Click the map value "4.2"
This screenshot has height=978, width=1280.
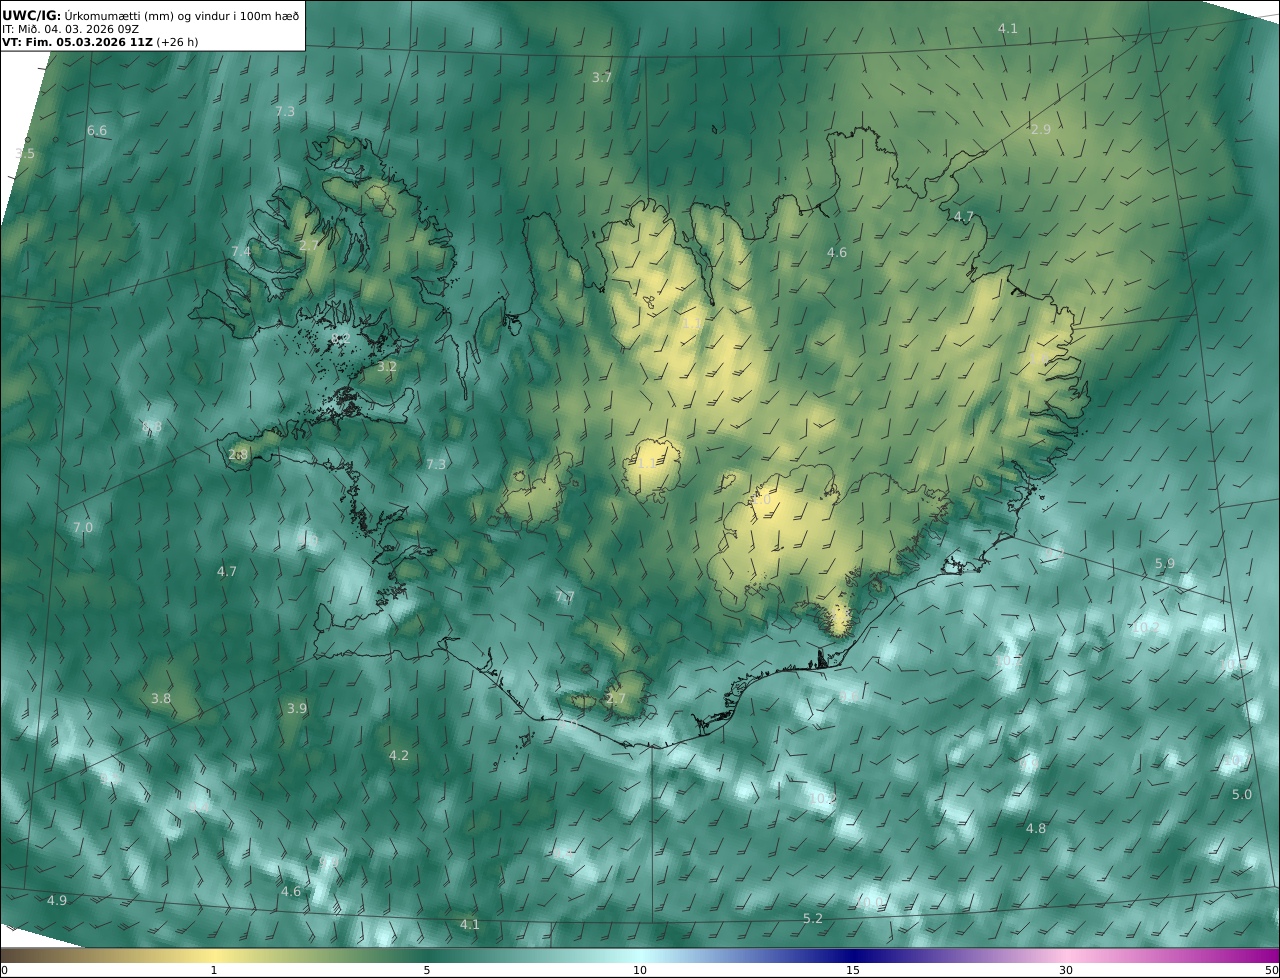click(x=399, y=755)
